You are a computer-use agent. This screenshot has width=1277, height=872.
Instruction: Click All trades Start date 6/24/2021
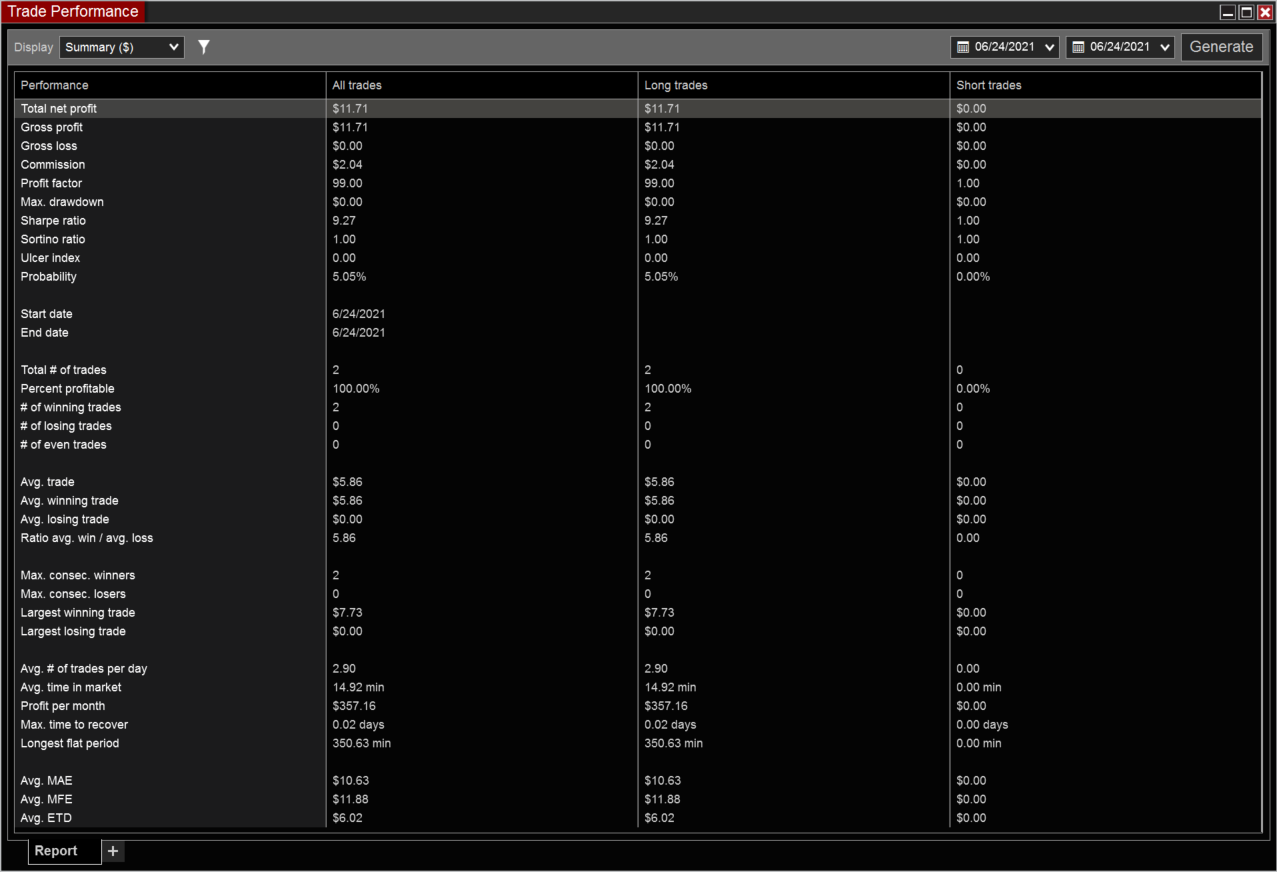point(359,314)
